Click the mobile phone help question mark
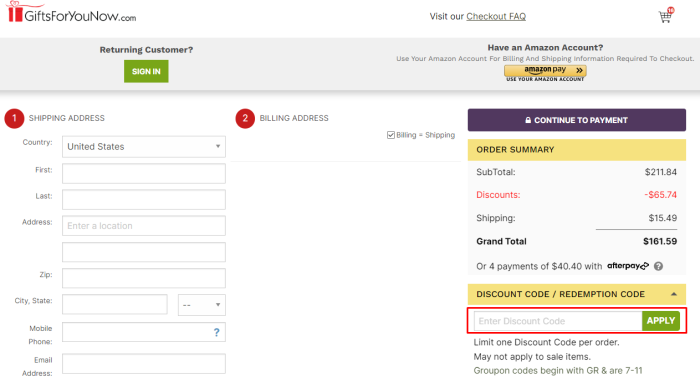The width and height of the screenshot is (700, 383). click(217, 332)
